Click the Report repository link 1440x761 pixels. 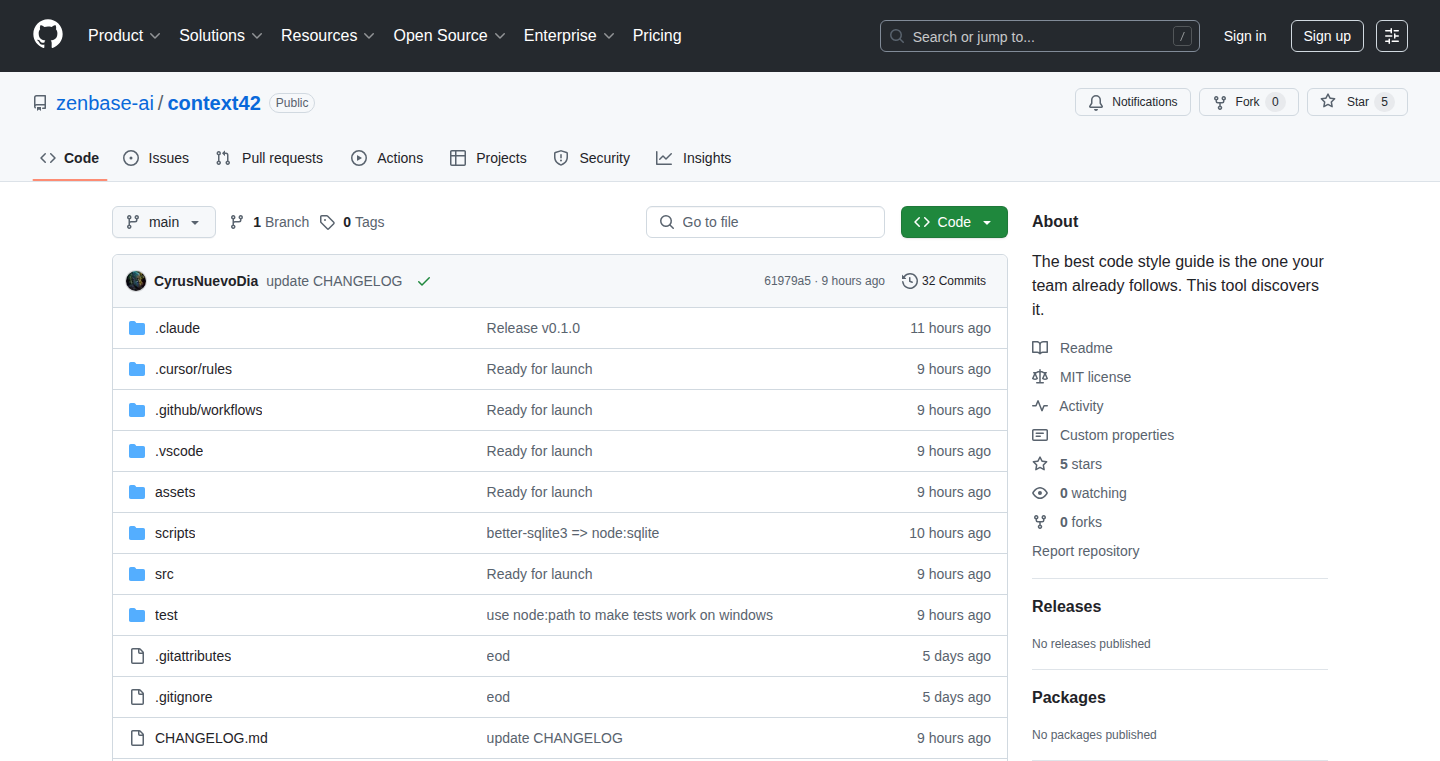(1085, 551)
